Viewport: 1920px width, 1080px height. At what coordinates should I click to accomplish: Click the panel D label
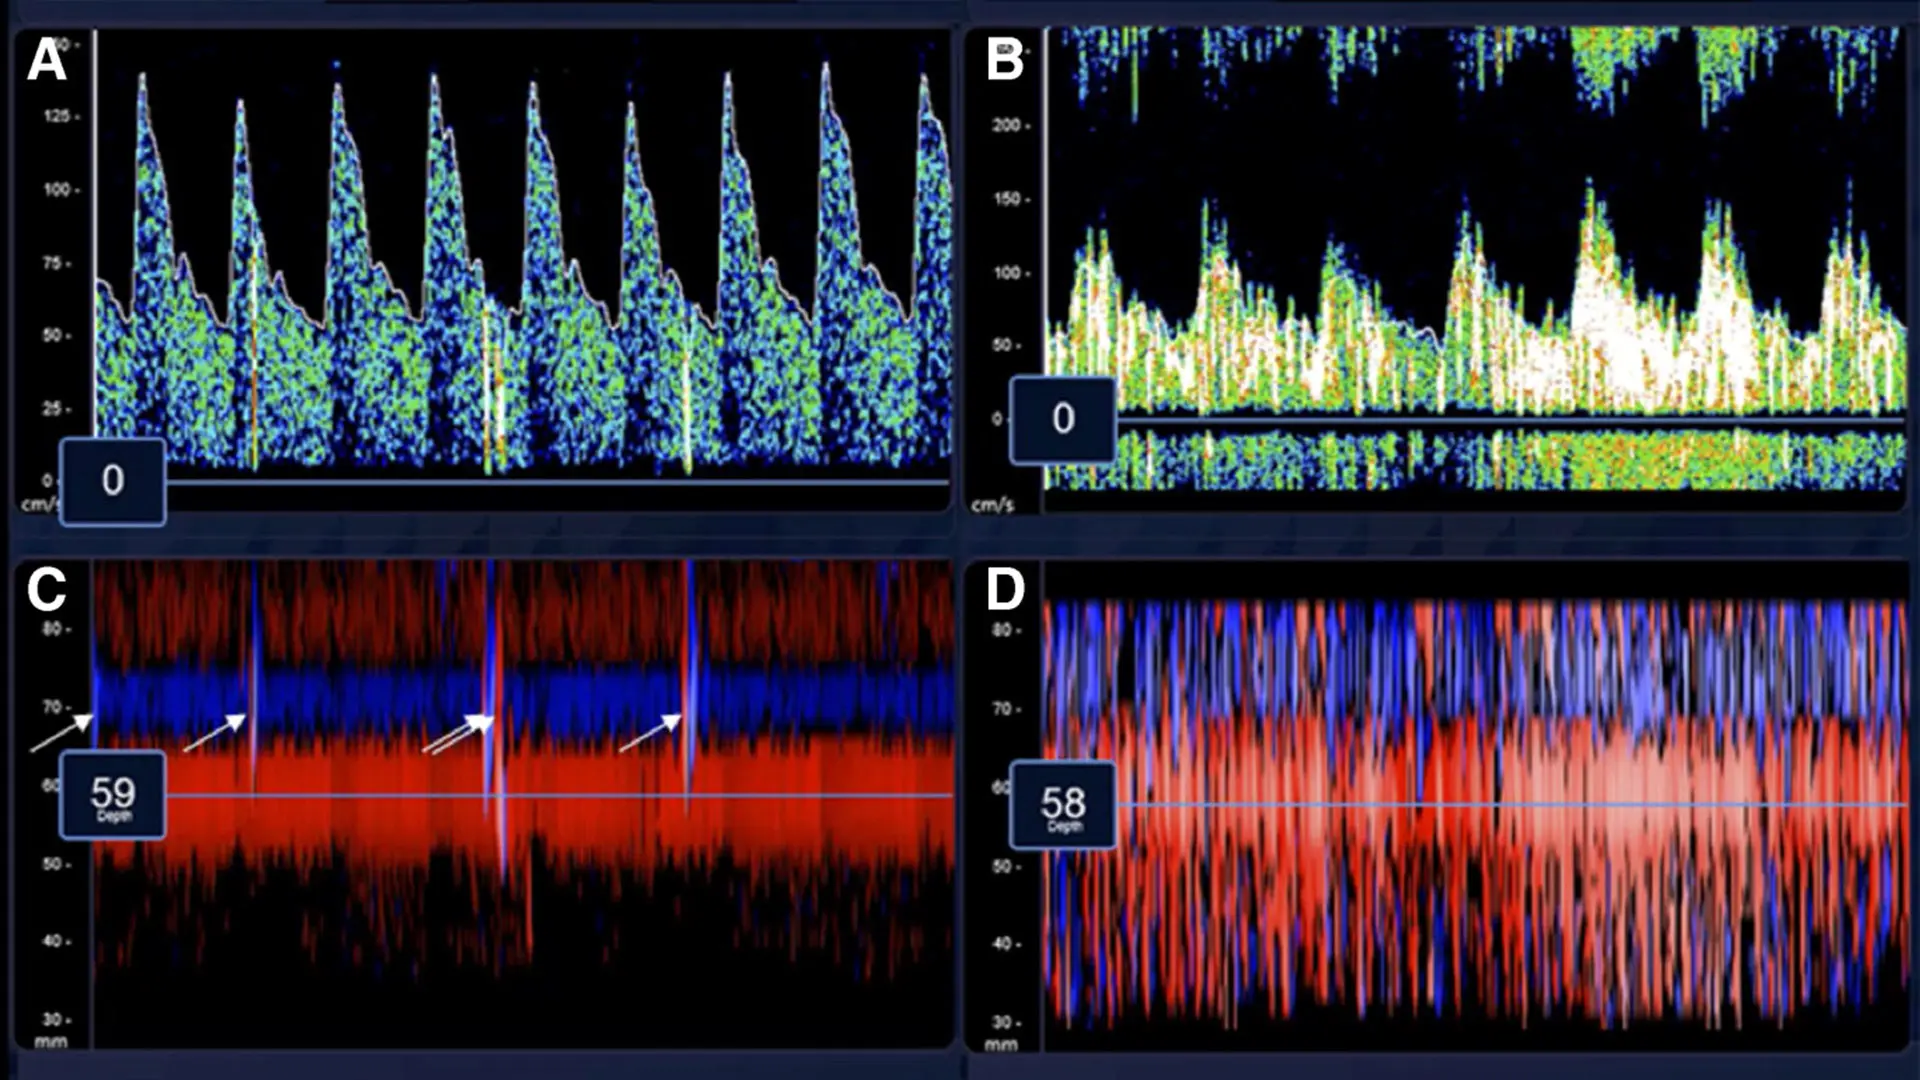point(1005,590)
